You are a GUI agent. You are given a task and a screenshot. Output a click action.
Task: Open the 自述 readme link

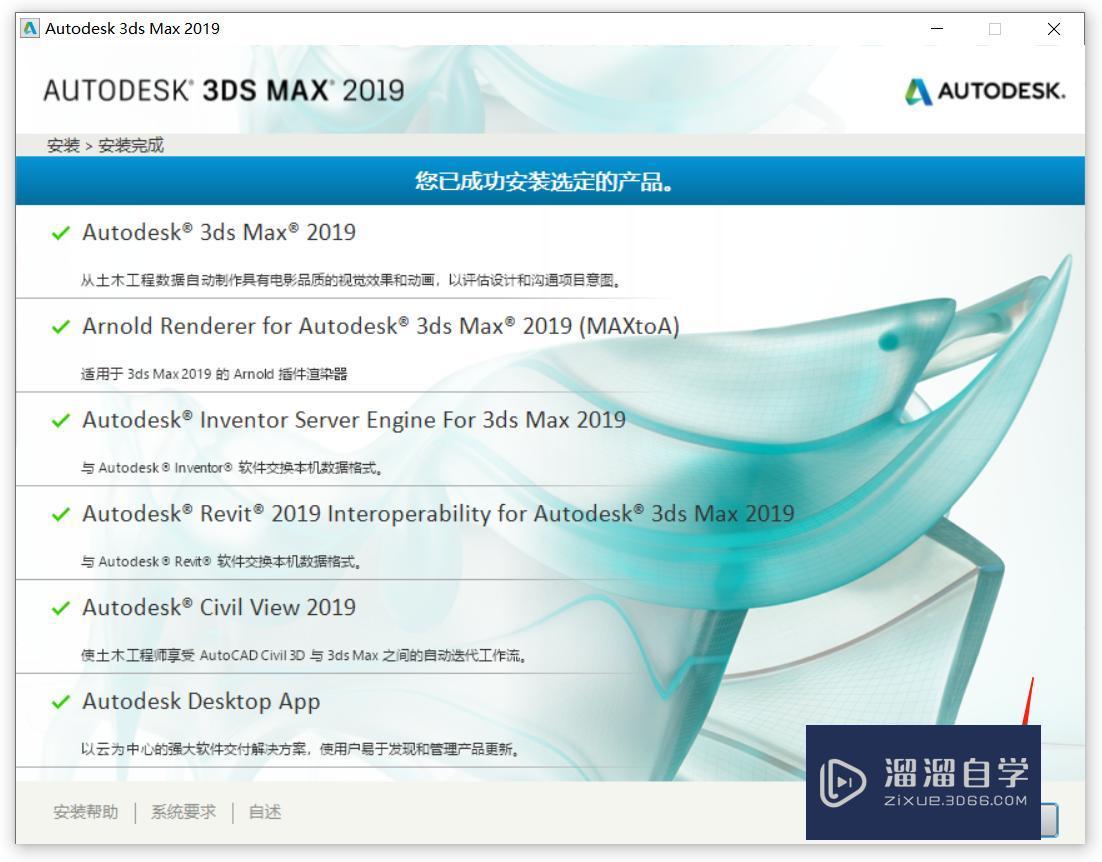tap(264, 813)
